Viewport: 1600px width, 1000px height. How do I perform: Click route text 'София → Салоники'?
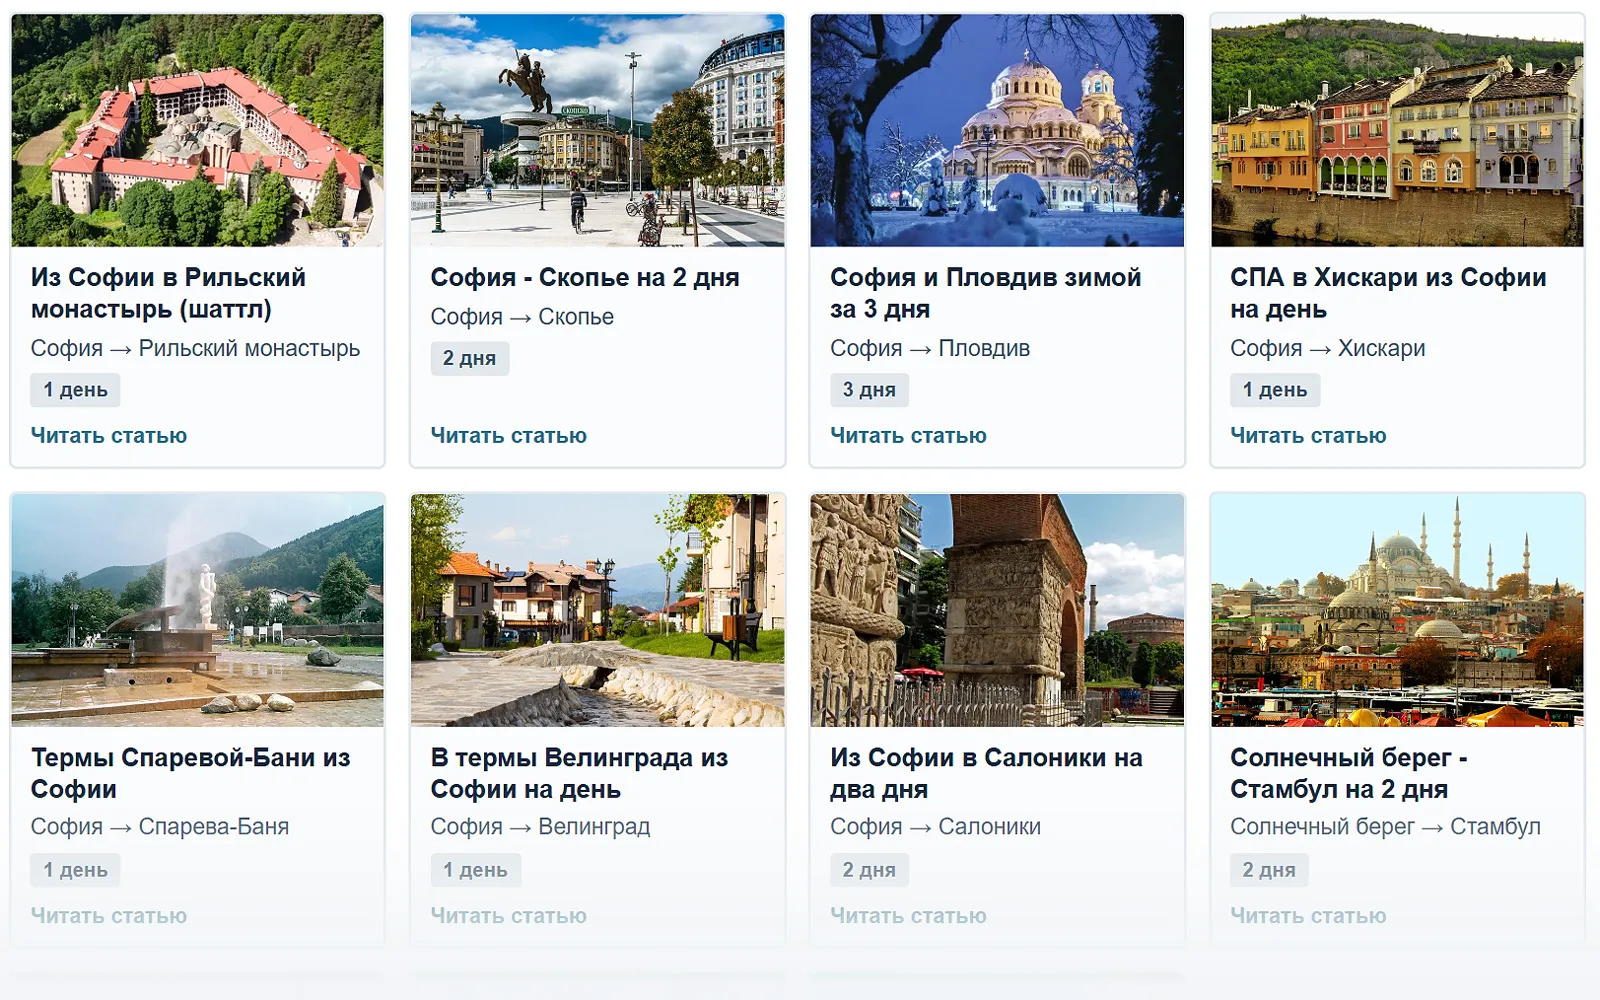pos(936,826)
